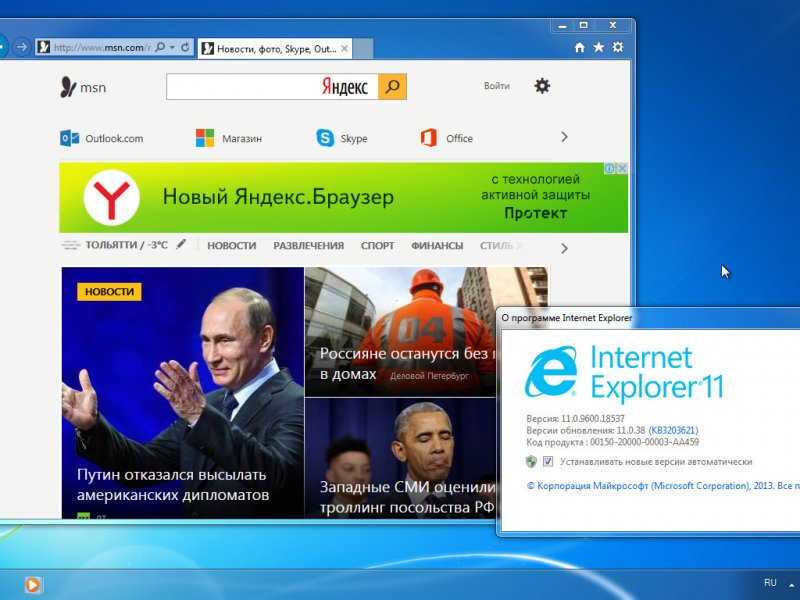Open the 'Магазин' store shortcut
The image size is (800, 600).
point(229,138)
